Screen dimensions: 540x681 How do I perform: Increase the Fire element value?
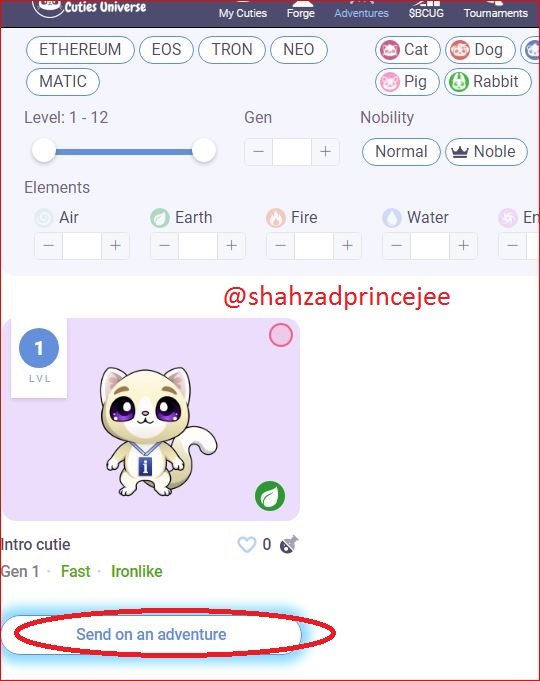point(347,245)
